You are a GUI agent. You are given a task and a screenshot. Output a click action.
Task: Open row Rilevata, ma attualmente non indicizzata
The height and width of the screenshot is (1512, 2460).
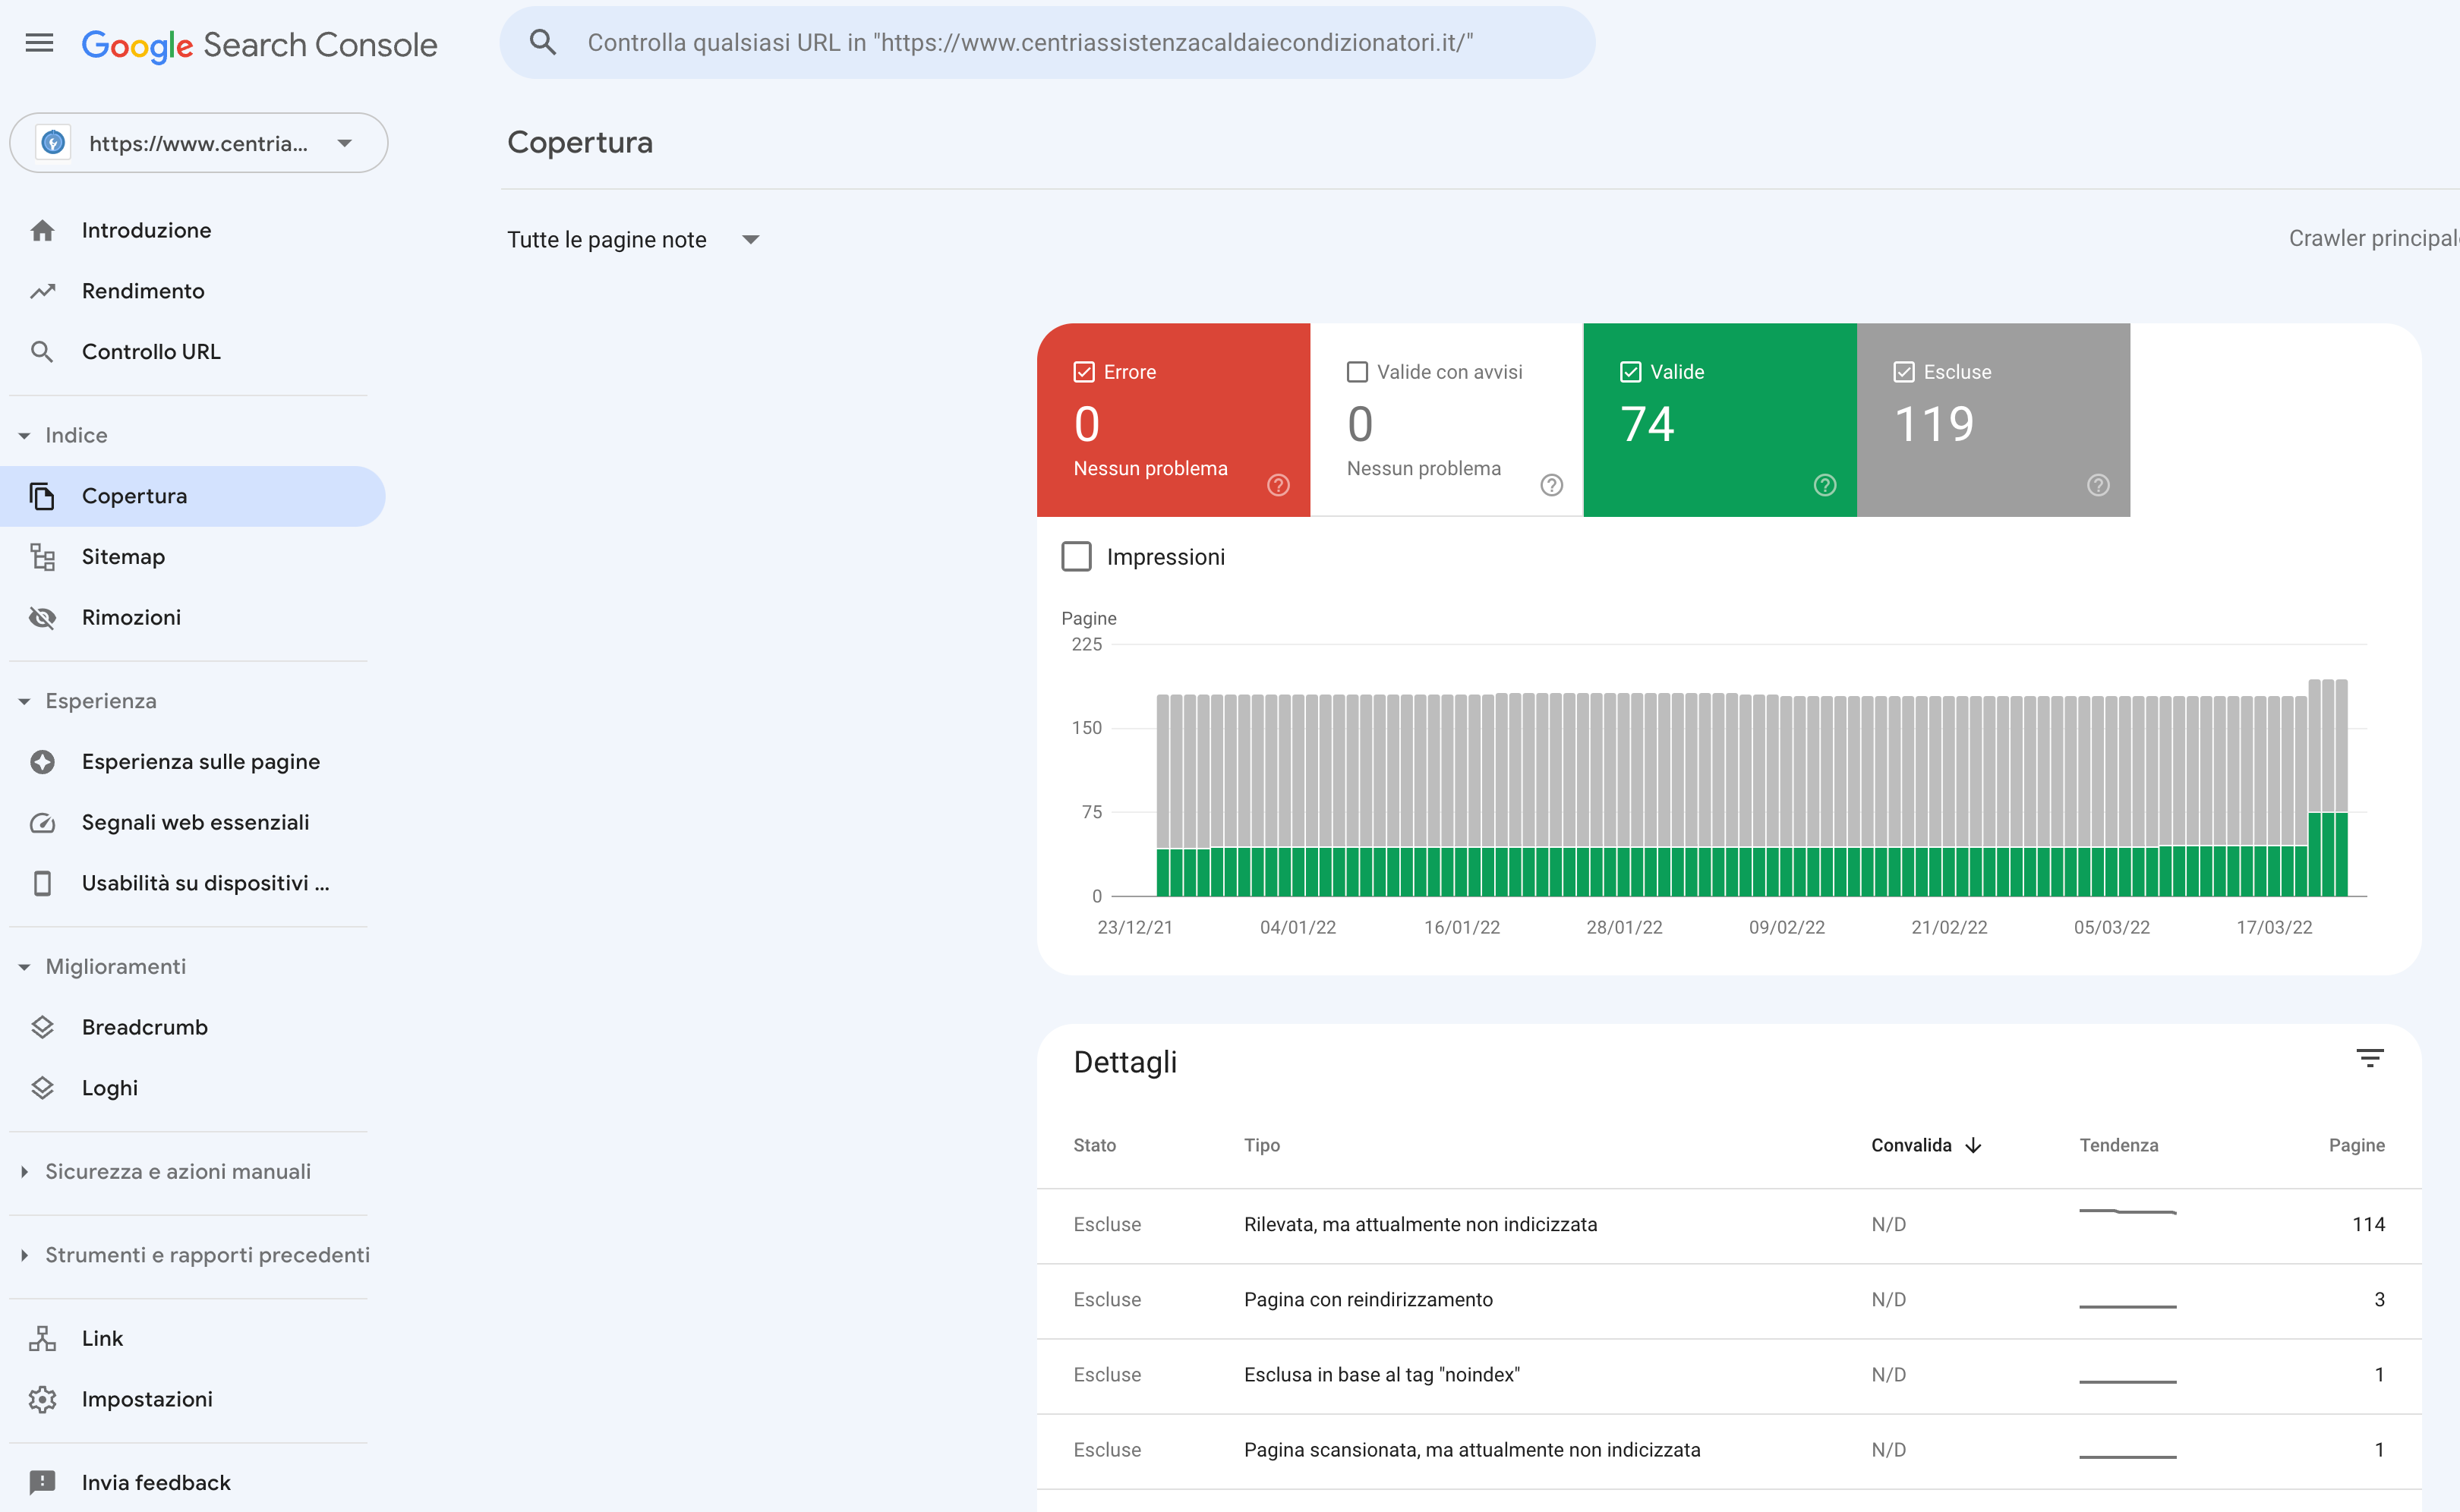pyautogui.click(x=1729, y=1225)
